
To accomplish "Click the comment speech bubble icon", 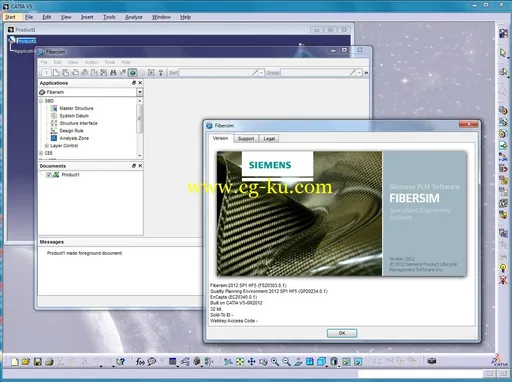I will coord(152,361).
